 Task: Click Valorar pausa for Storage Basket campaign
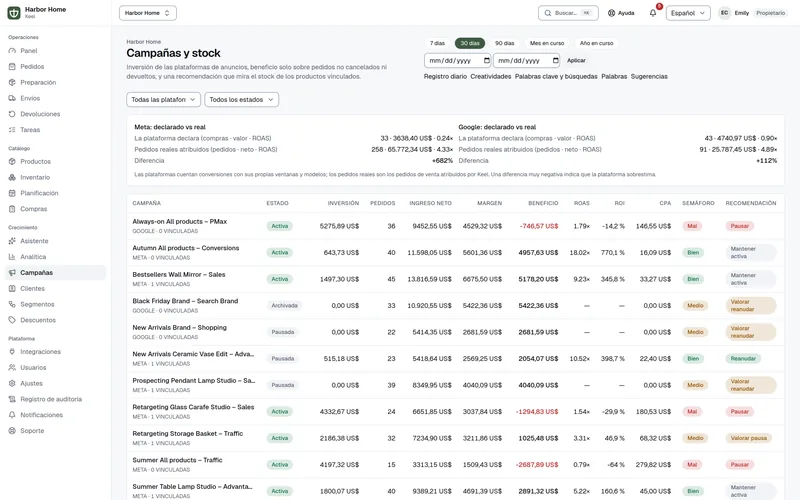click(x=748, y=438)
